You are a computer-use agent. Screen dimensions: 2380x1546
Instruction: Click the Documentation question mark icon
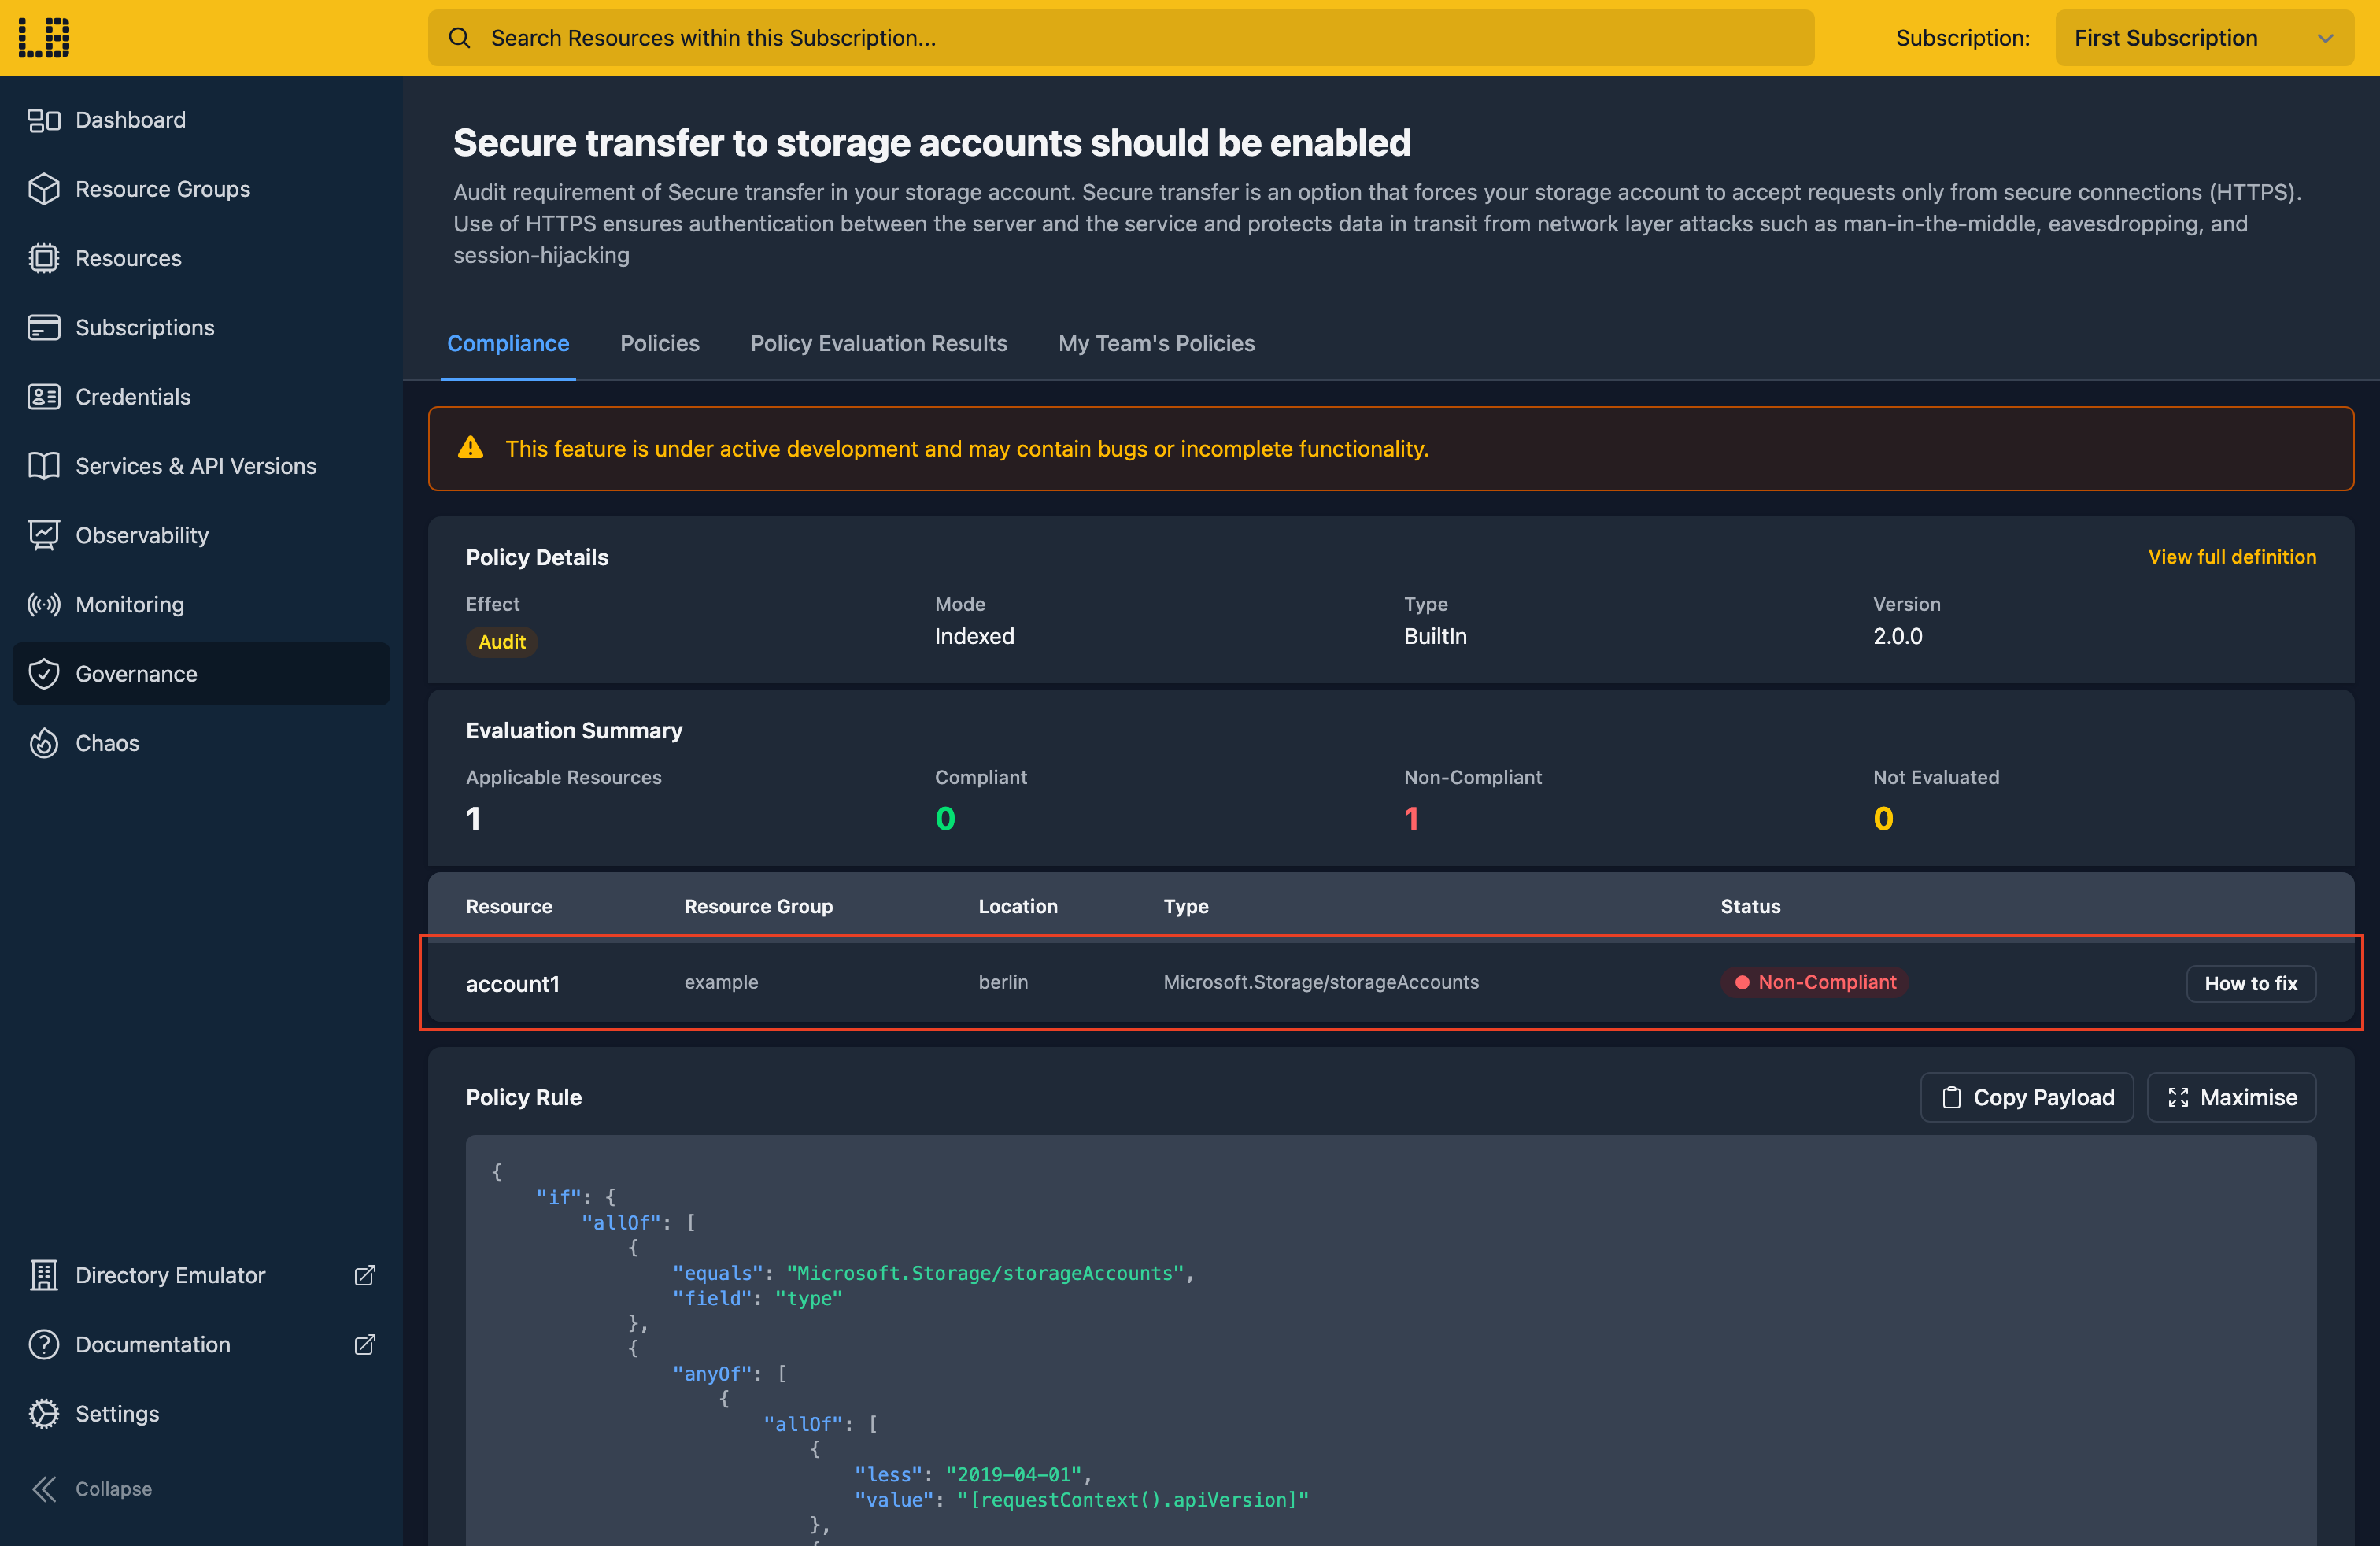[44, 1344]
